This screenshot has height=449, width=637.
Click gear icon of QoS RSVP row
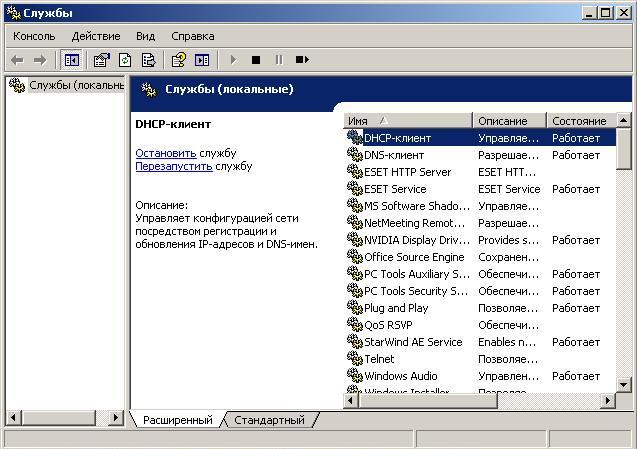coord(355,325)
